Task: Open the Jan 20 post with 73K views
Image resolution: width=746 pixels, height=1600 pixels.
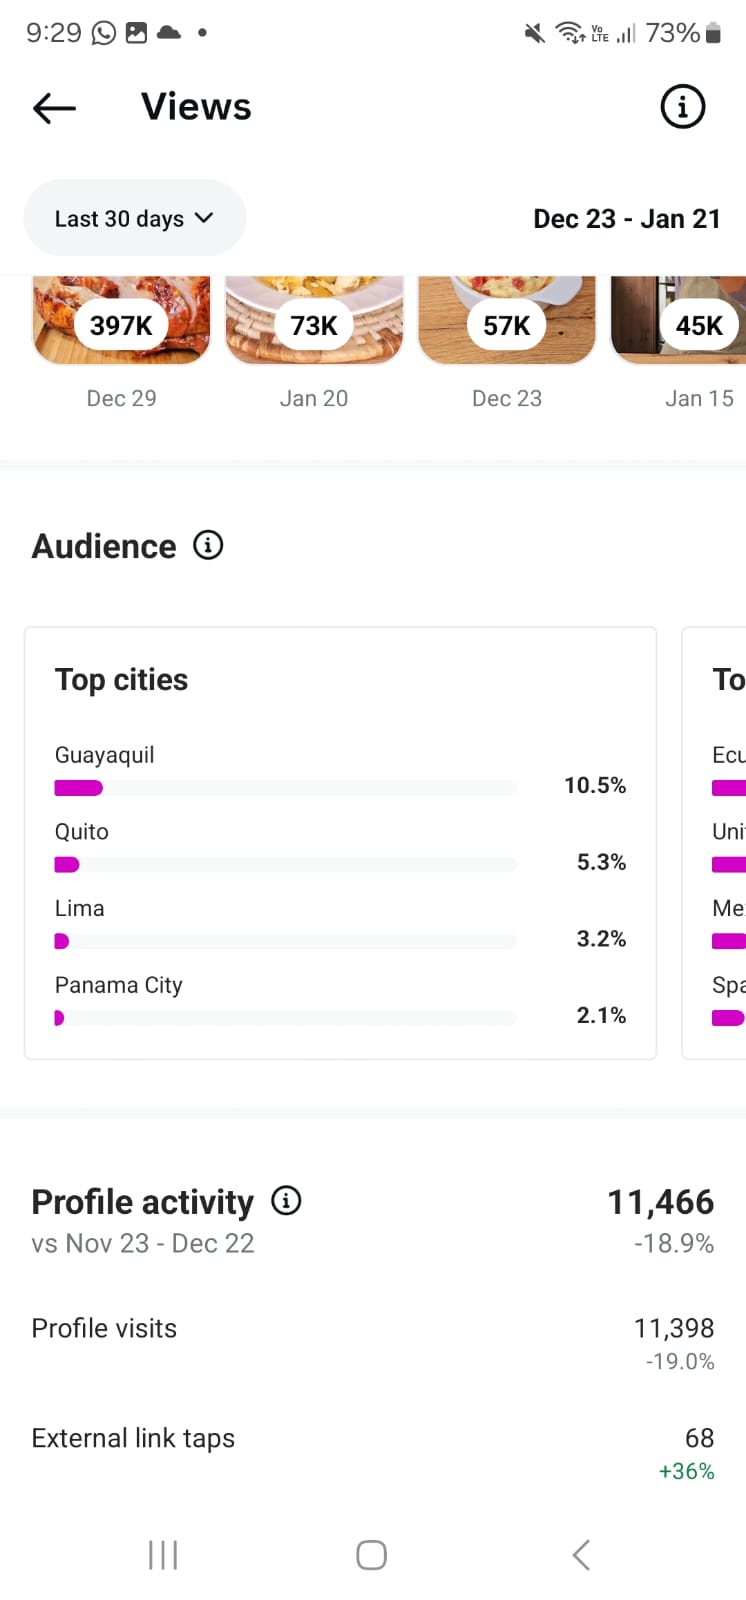Action: click(x=314, y=322)
